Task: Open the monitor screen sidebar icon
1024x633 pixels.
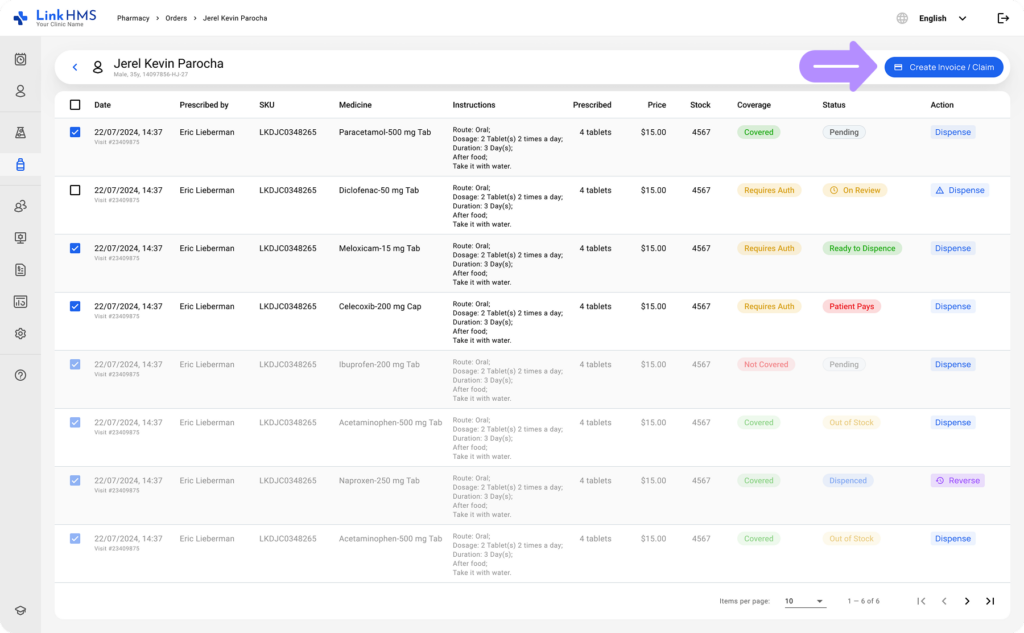Action: pos(20,238)
